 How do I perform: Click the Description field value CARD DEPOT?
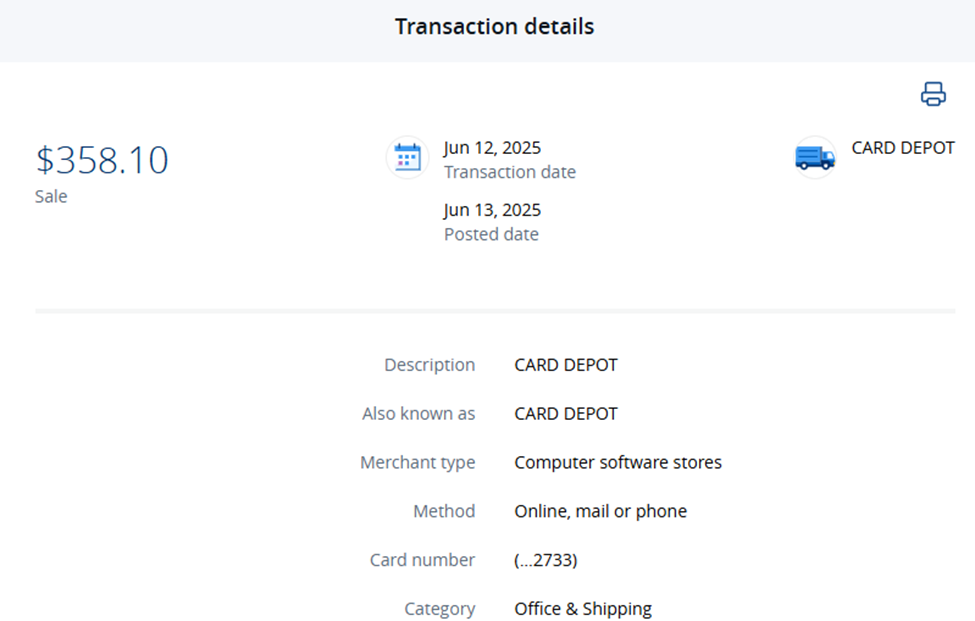[566, 365]
